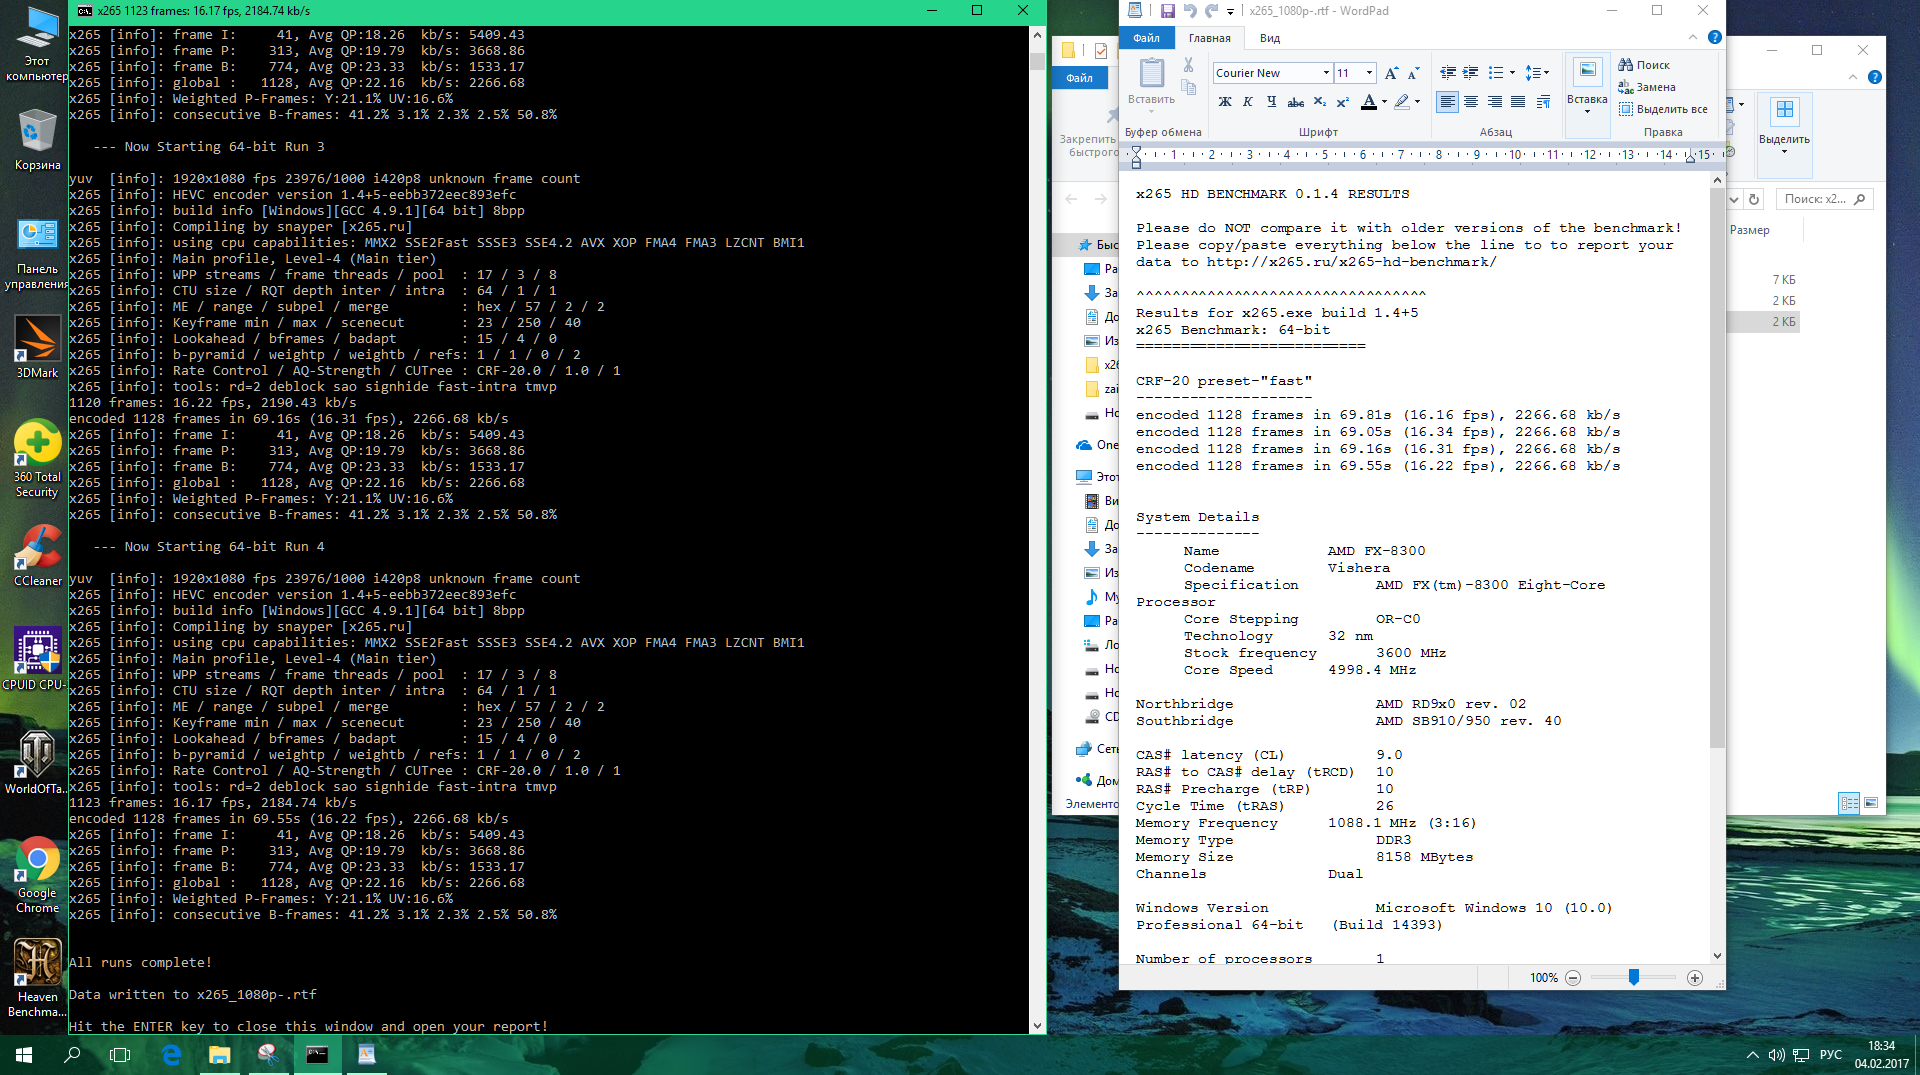Open WordPad Help via the question mark
Image resolution: width=1920 pixels, height=1075 pixels.
tap(1714, 38)
